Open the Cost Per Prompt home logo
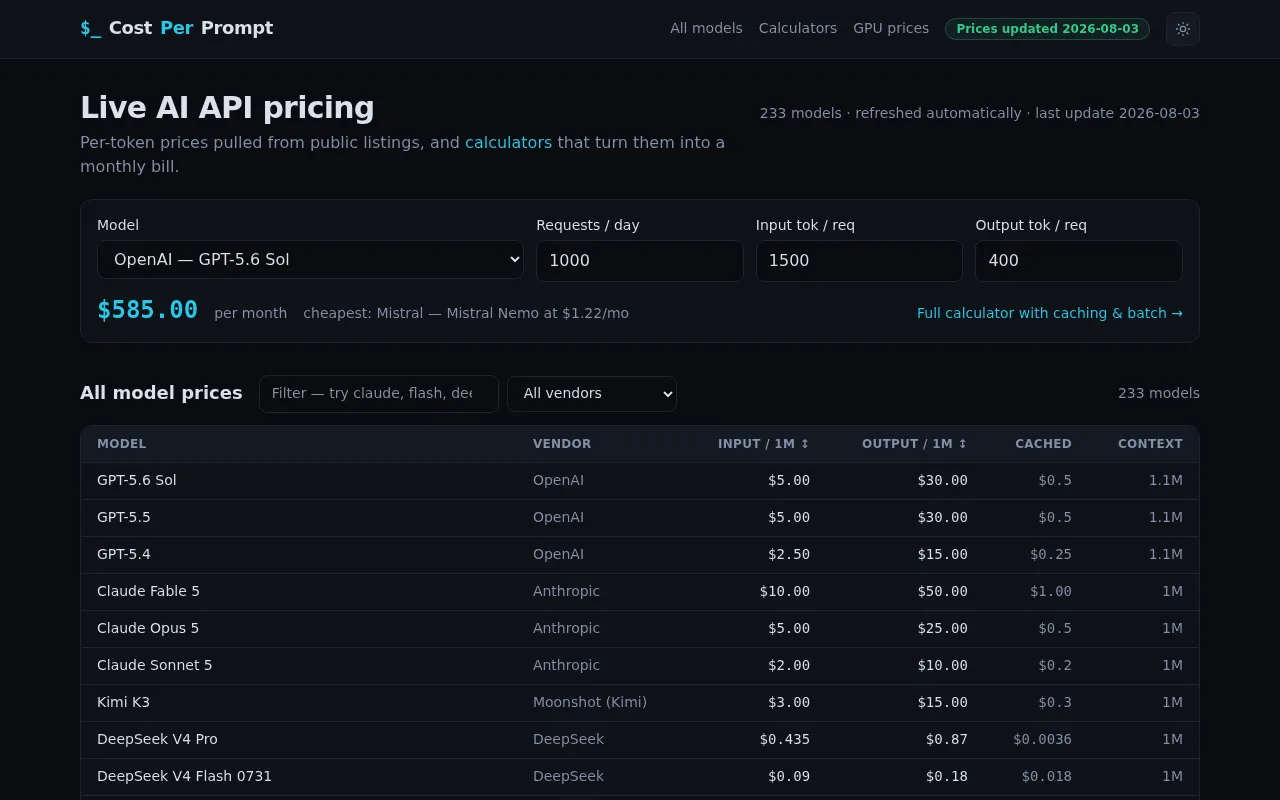This screenshot has width=1280, height=800. pos(177,28)
